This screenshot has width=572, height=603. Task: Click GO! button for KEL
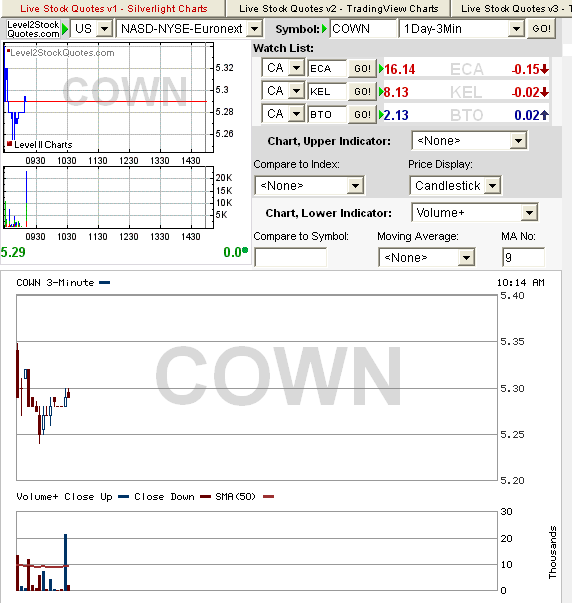(362, 92)
